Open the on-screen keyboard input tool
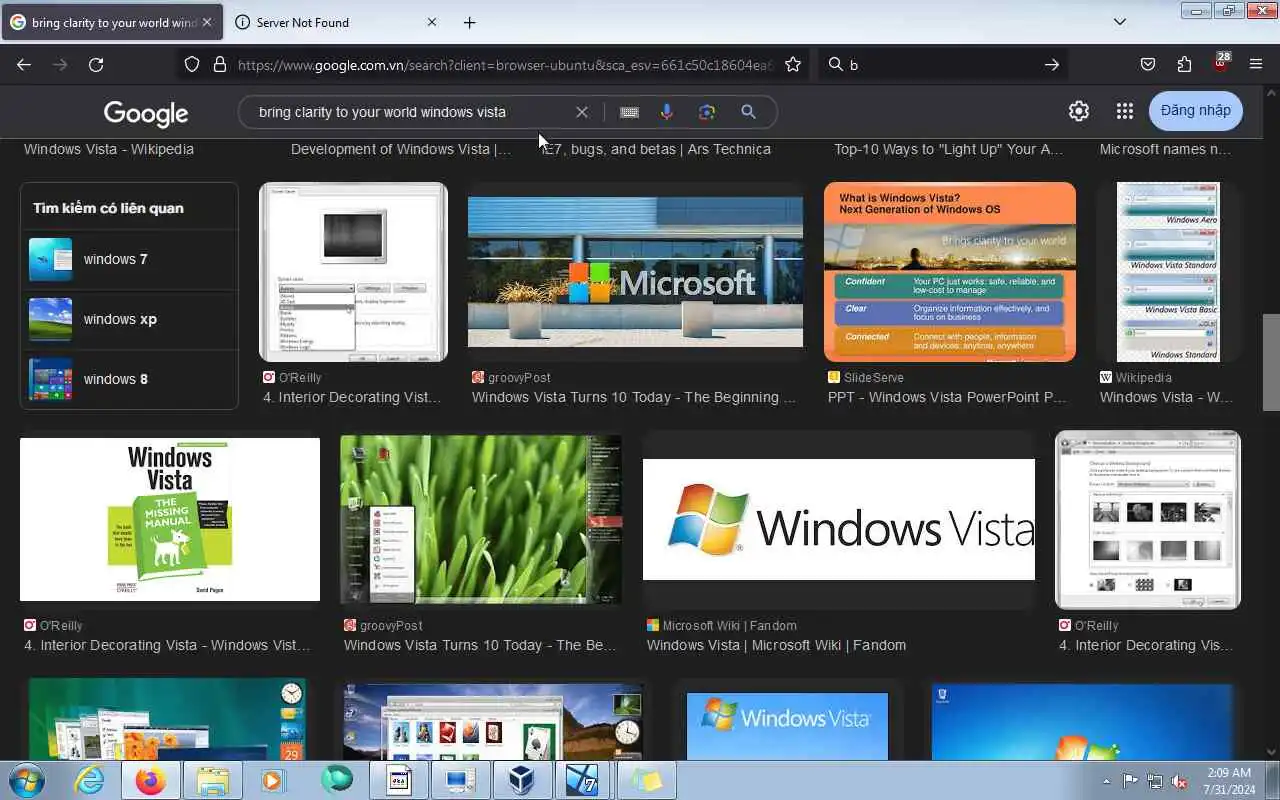This screenshot has height=800, width=1280. [629, 112]
